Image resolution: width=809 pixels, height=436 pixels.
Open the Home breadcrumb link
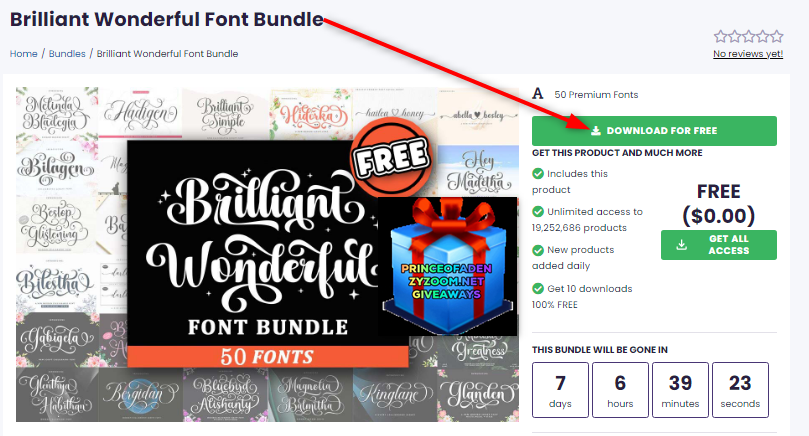click(x=23, y=54)
